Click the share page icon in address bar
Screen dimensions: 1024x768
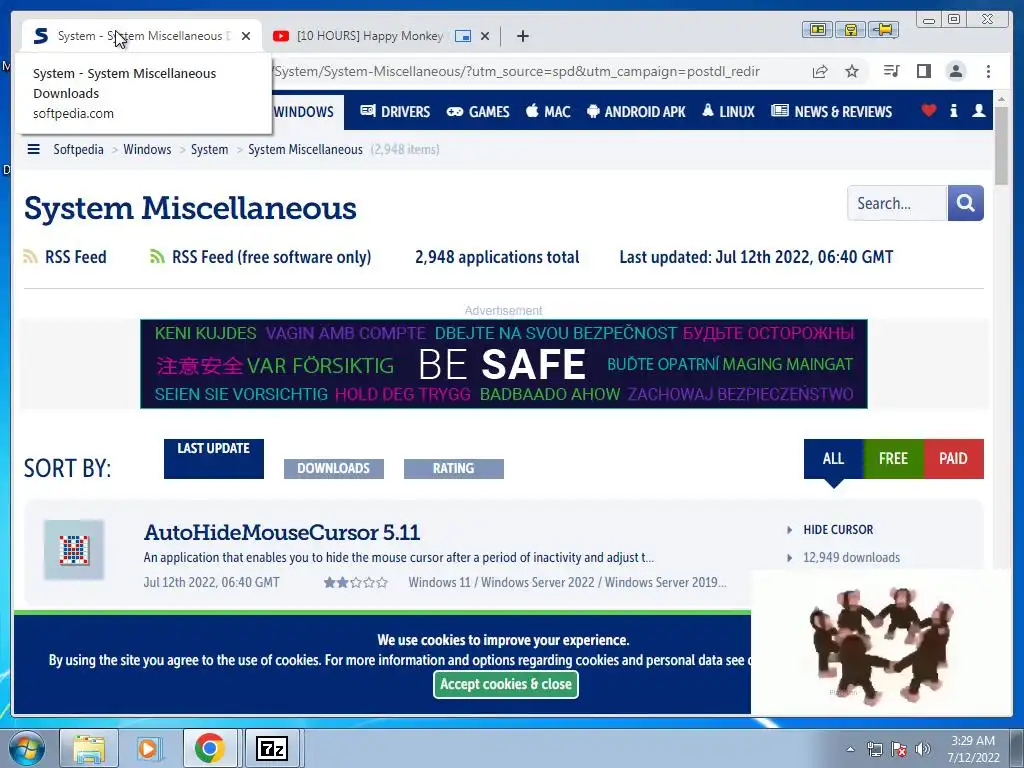click(820, 71)
